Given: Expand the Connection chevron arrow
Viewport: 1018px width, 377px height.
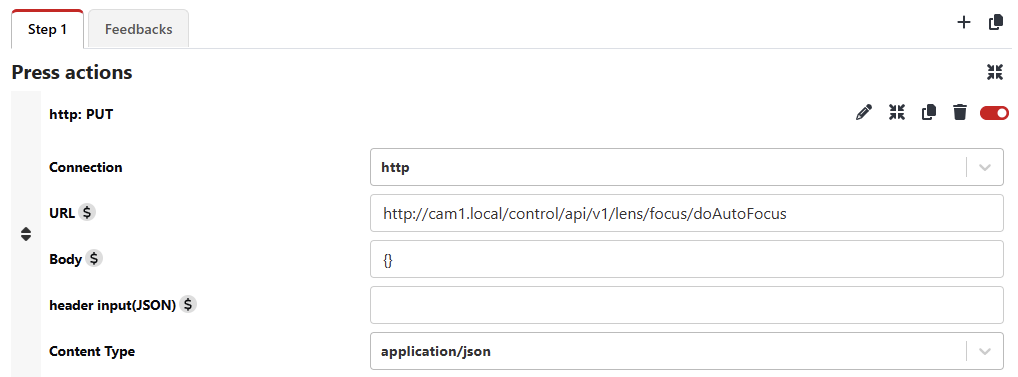Looking at the screenshot, I should [985, 167].
